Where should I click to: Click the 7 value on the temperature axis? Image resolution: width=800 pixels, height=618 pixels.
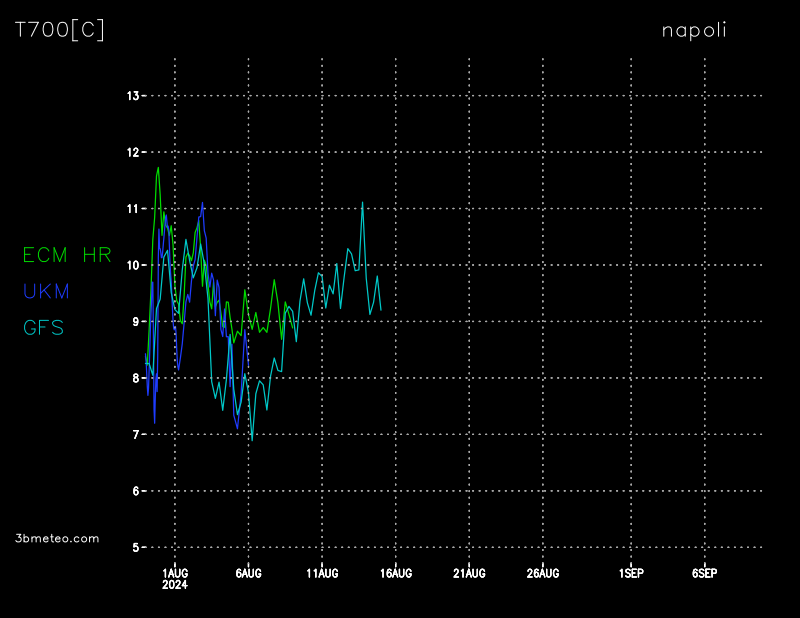(135, 435)
